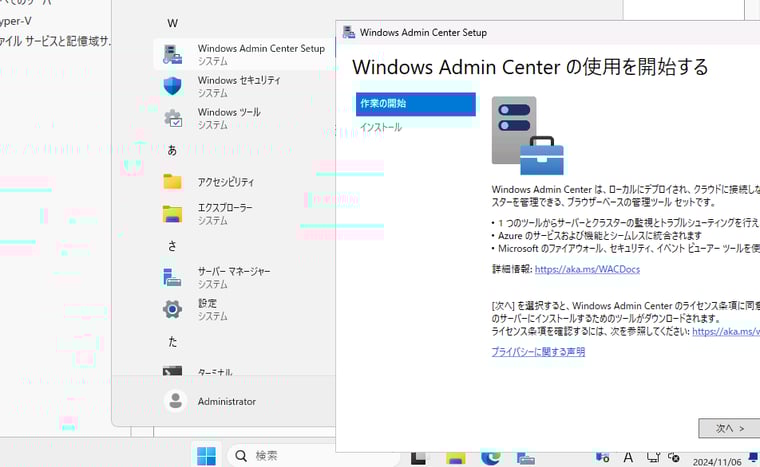Open the Edge browser taskbar icon
760x467 pixels.
[491, 457]
